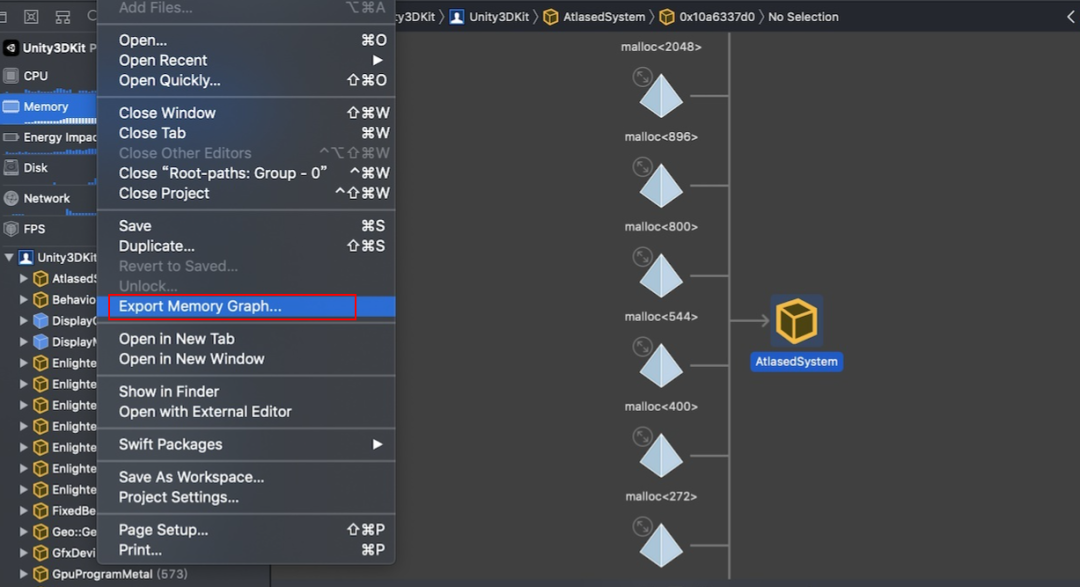Select Open... from the File menu

[246, 40]
